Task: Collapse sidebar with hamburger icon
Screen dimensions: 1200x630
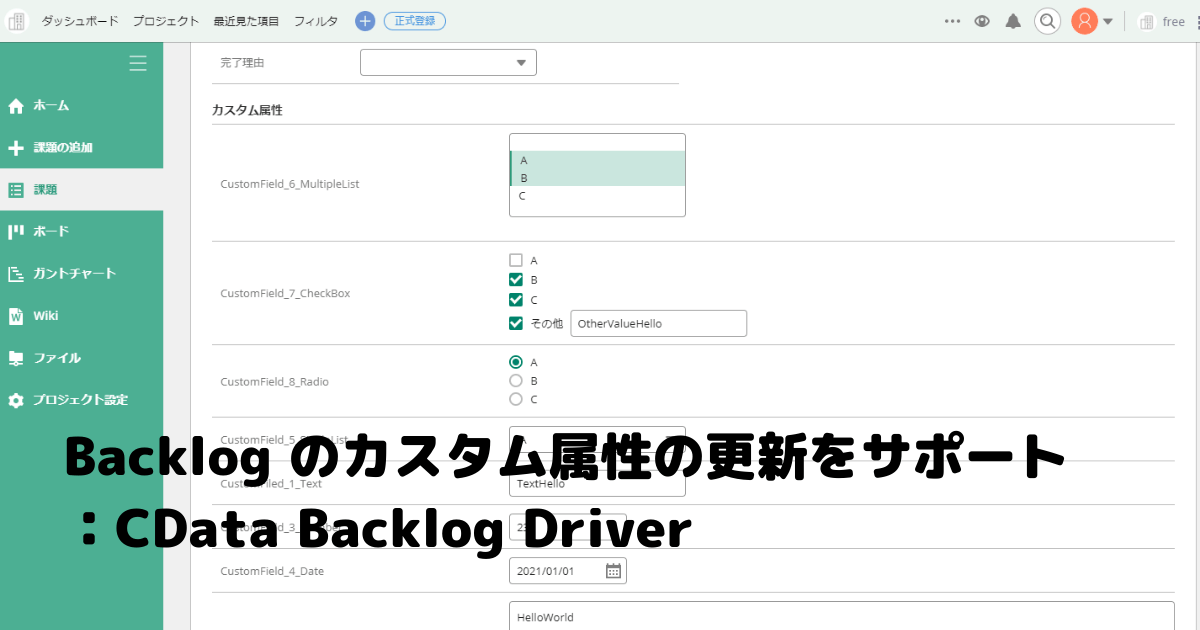Action: [138, 63]
